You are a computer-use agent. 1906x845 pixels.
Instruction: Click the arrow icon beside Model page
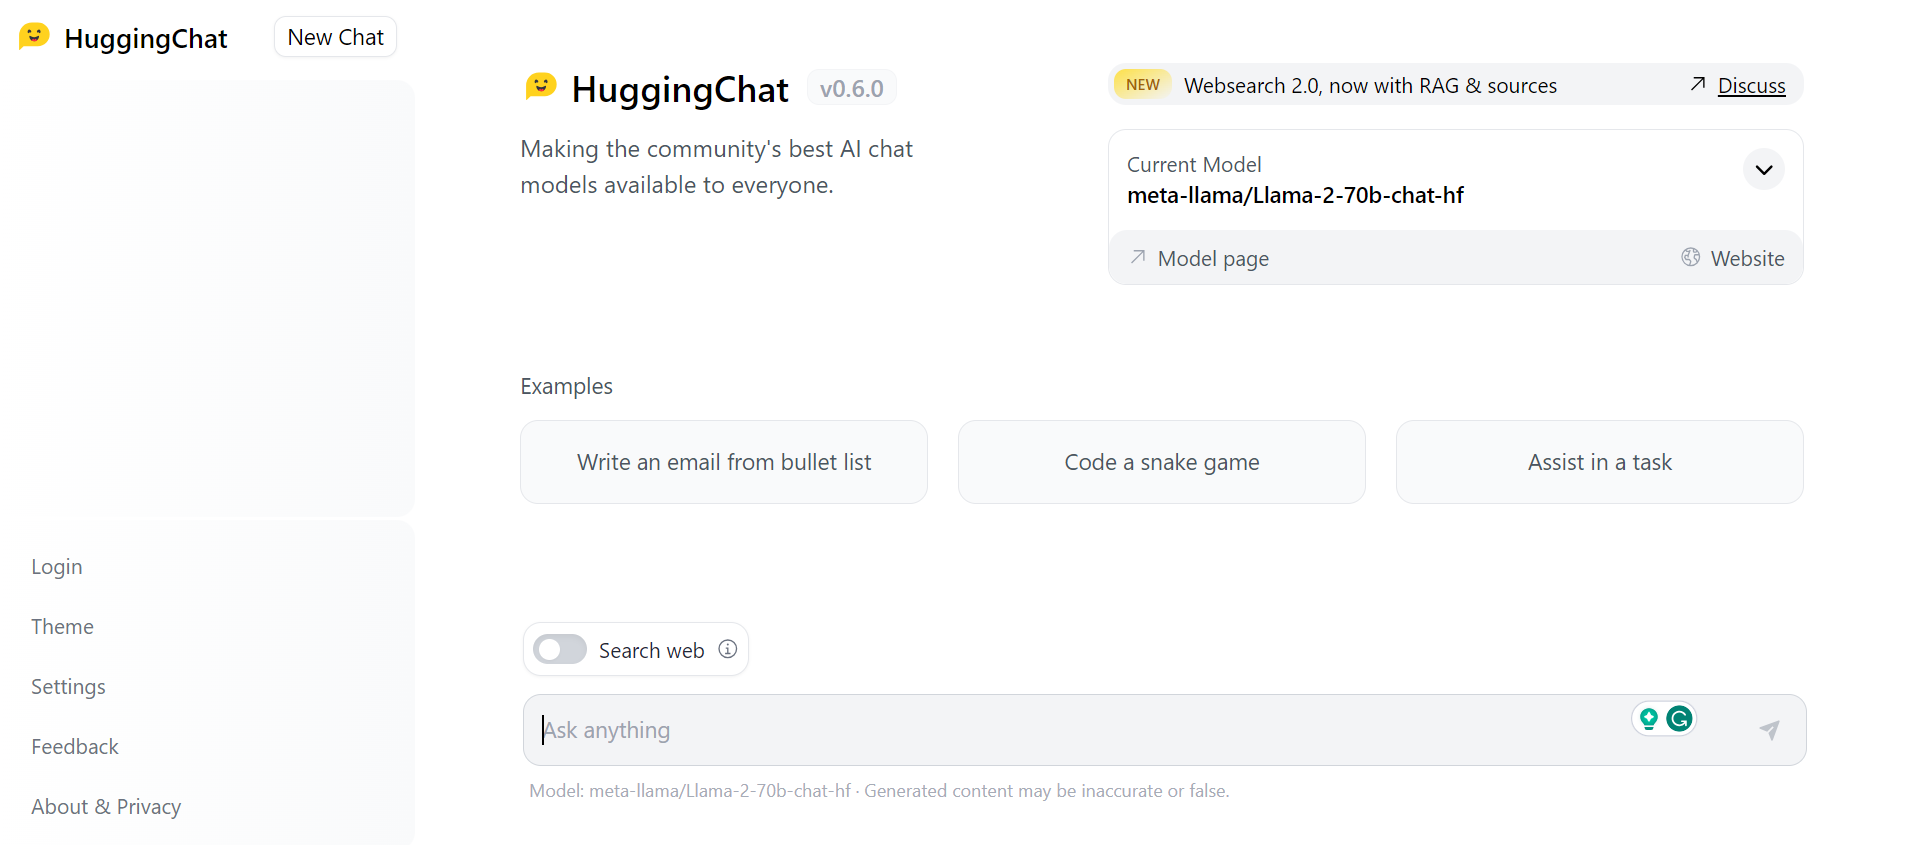[1138, 257]
